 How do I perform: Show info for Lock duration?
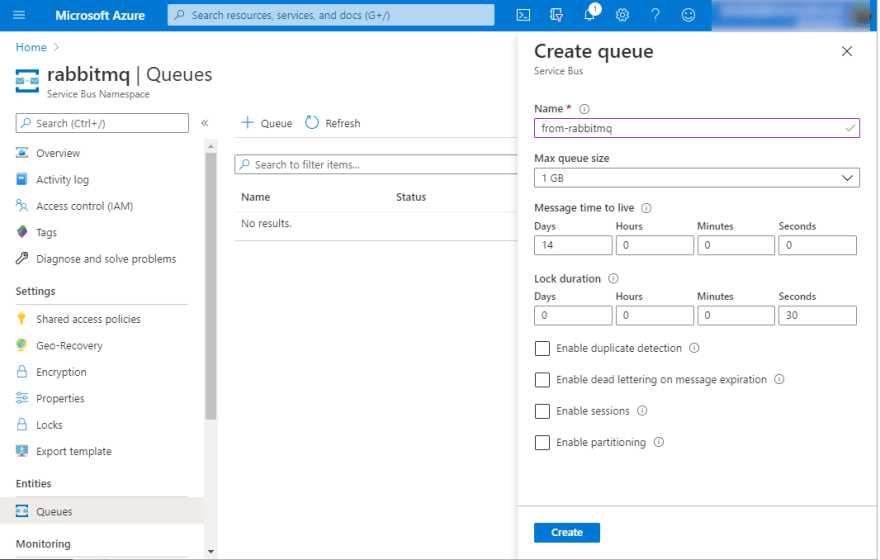[613, 278]
